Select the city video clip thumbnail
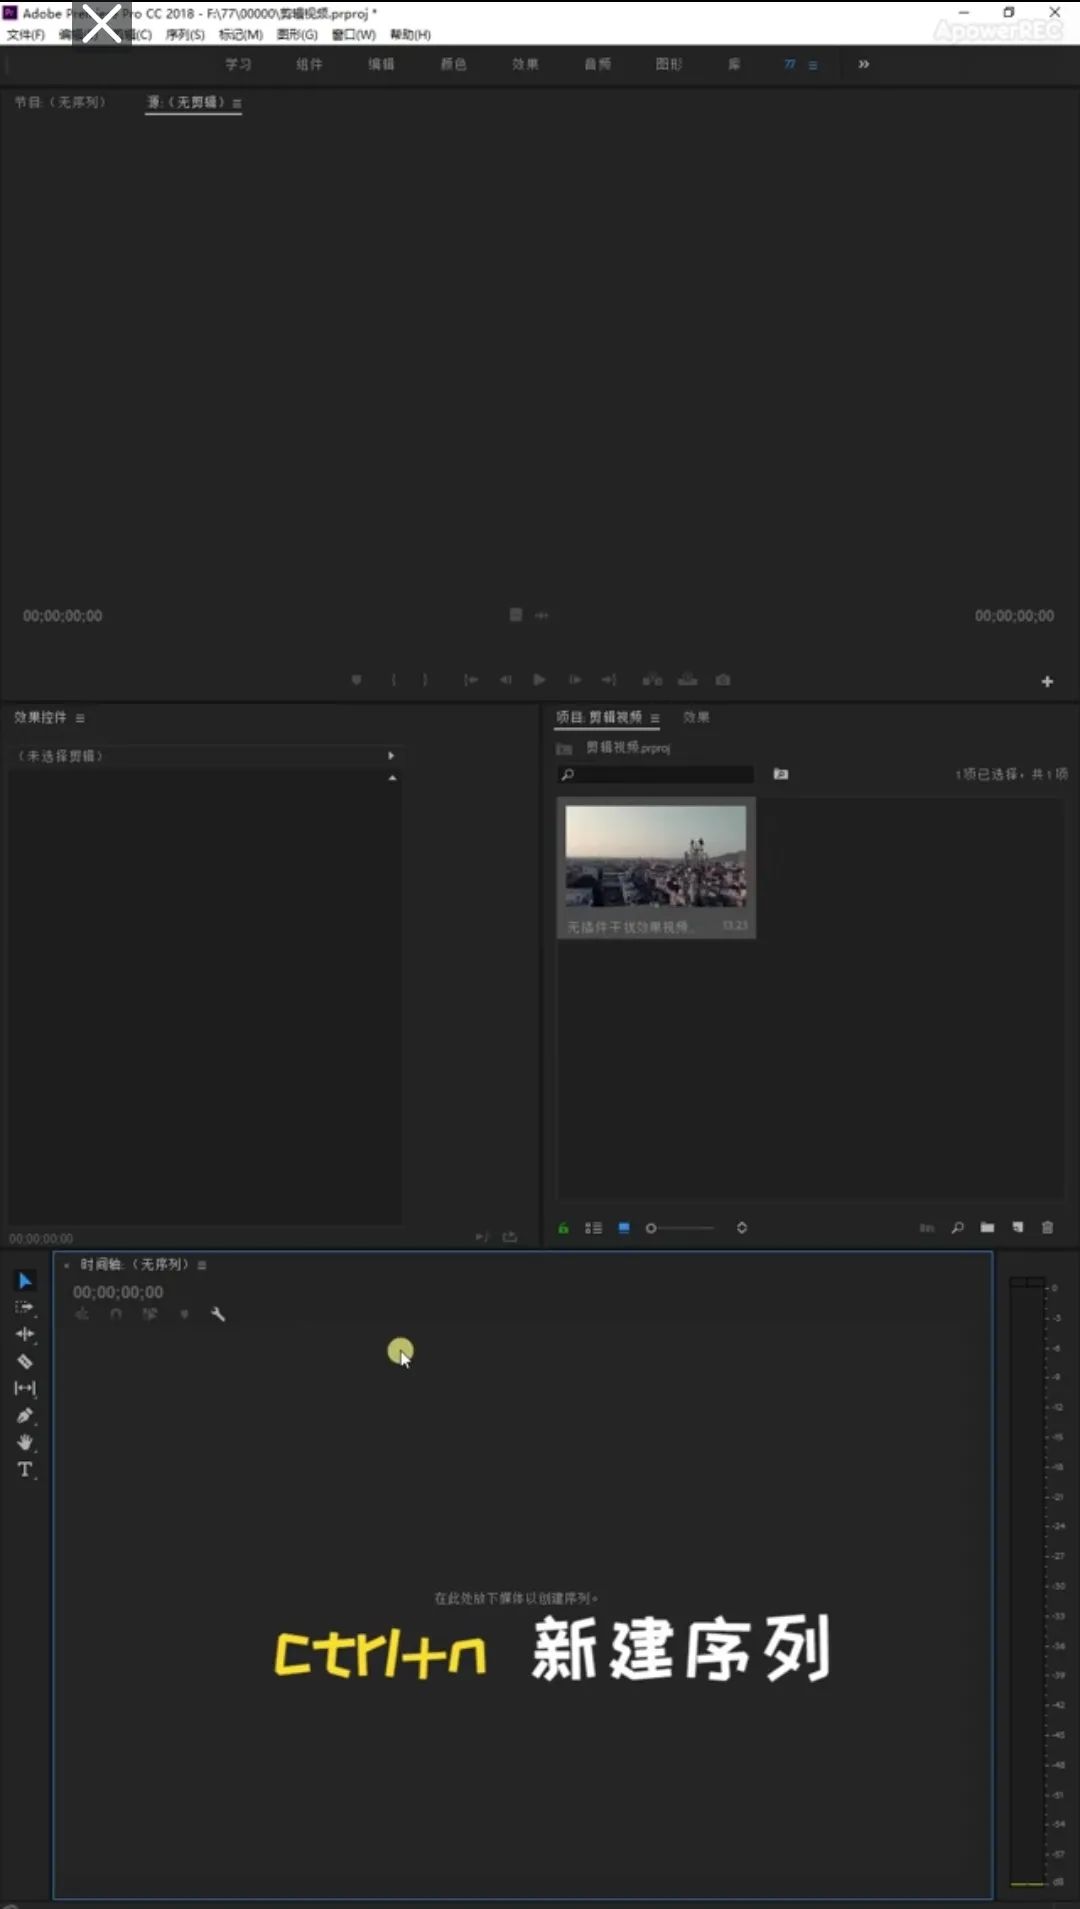This screenshot has height=1909, width=1080. [656, 856]
